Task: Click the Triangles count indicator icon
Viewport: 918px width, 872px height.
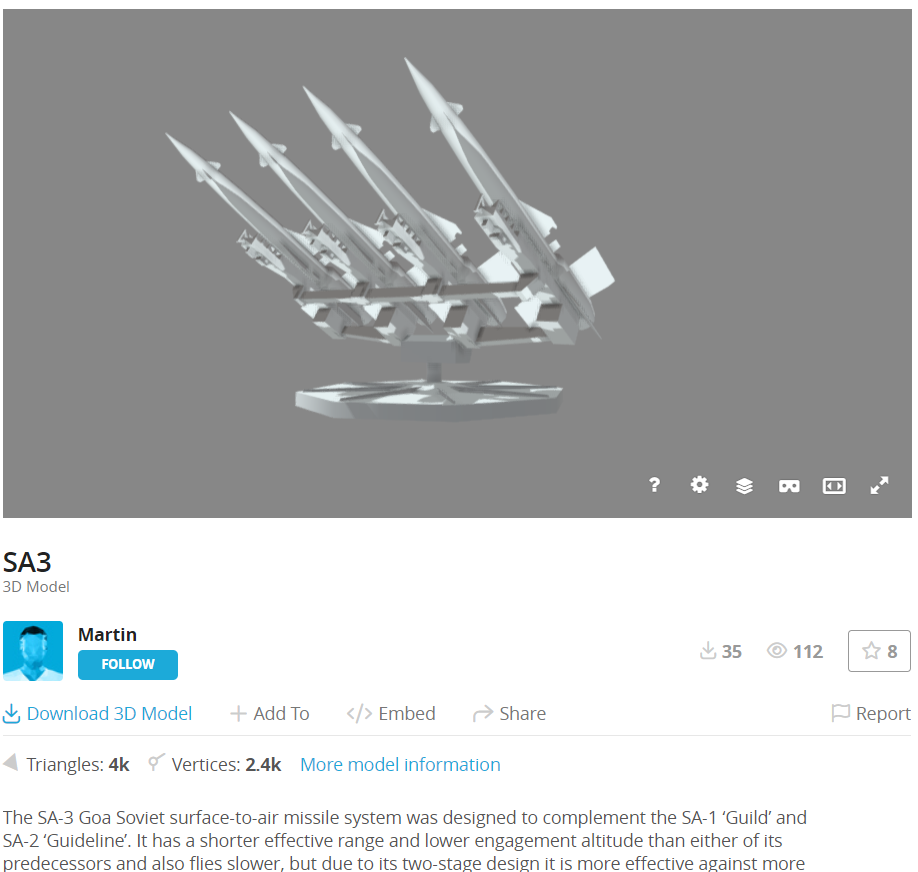Action: tap(10, 762)
